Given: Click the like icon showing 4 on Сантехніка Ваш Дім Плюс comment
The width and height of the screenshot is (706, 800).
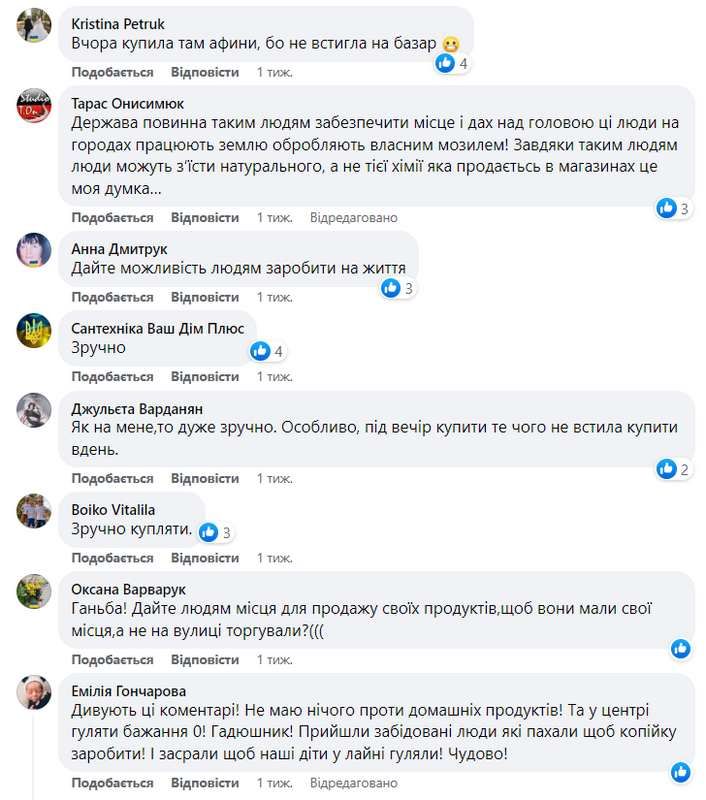Looking at the screenshot, I should 259,351.
